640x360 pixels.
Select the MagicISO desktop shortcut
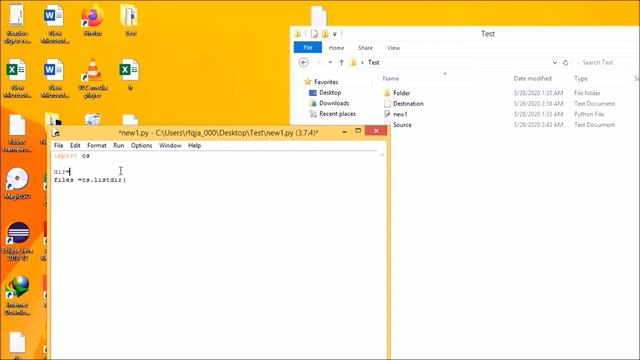[x=17, y=183]
